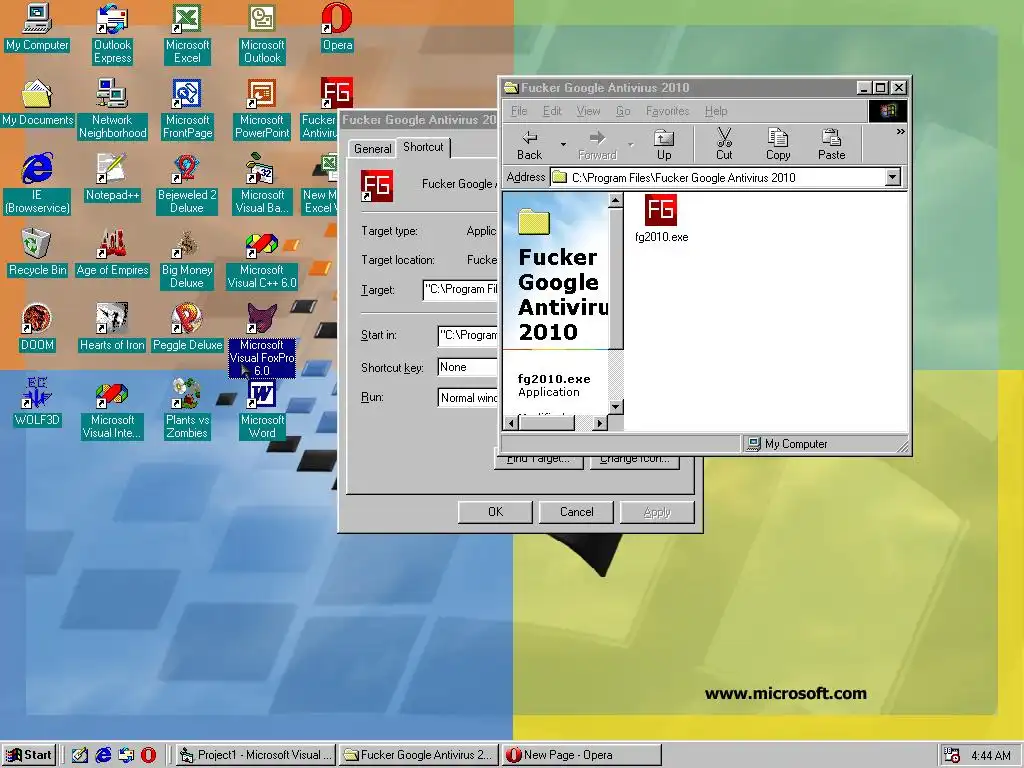The width and height of the screenshot is (1024, 768).
Task: Switch to General tab in properties
Action: coord(372,149)
